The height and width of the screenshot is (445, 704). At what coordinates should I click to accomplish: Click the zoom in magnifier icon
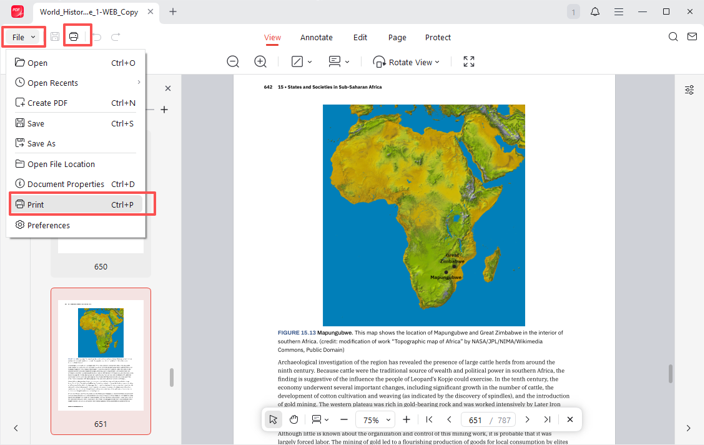(260, 62)
